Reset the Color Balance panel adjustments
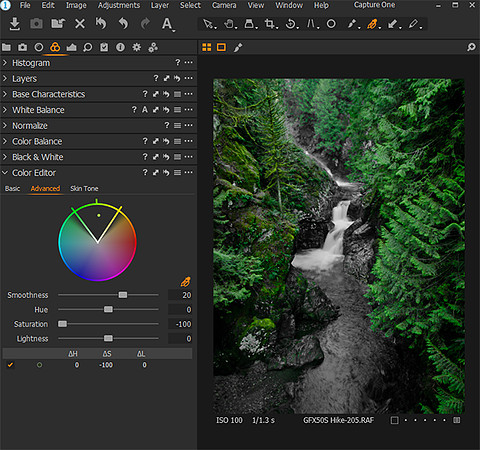 (166, 141)
